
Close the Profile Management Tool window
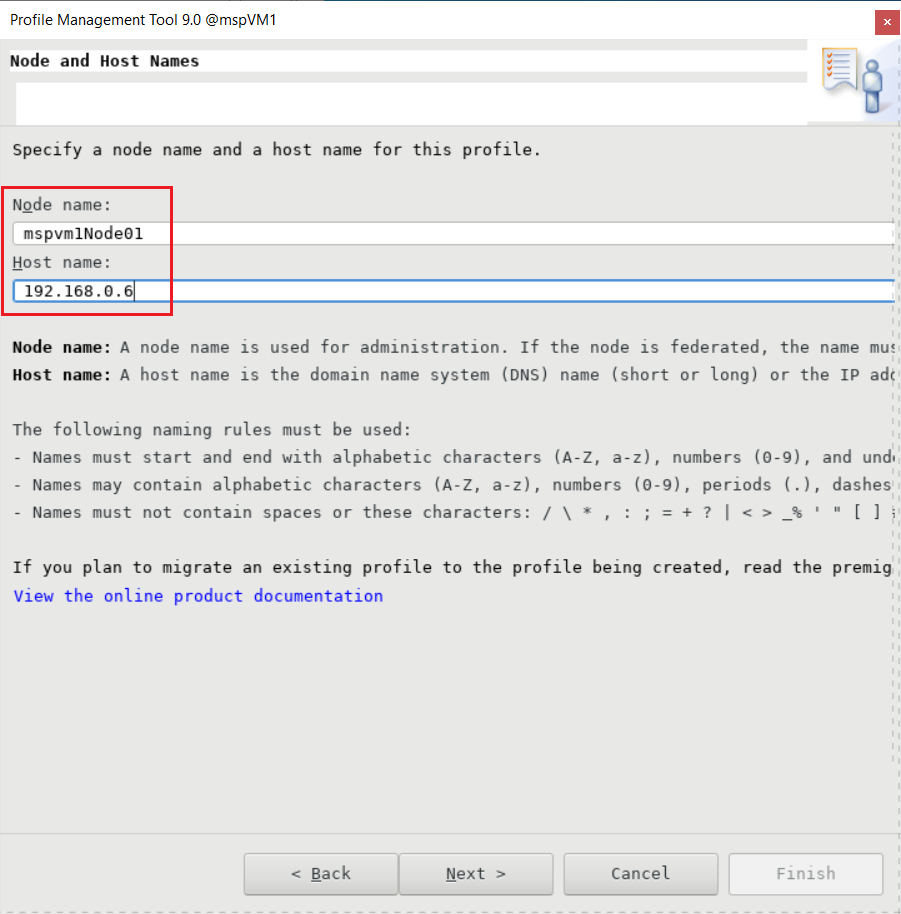[886, 21]
